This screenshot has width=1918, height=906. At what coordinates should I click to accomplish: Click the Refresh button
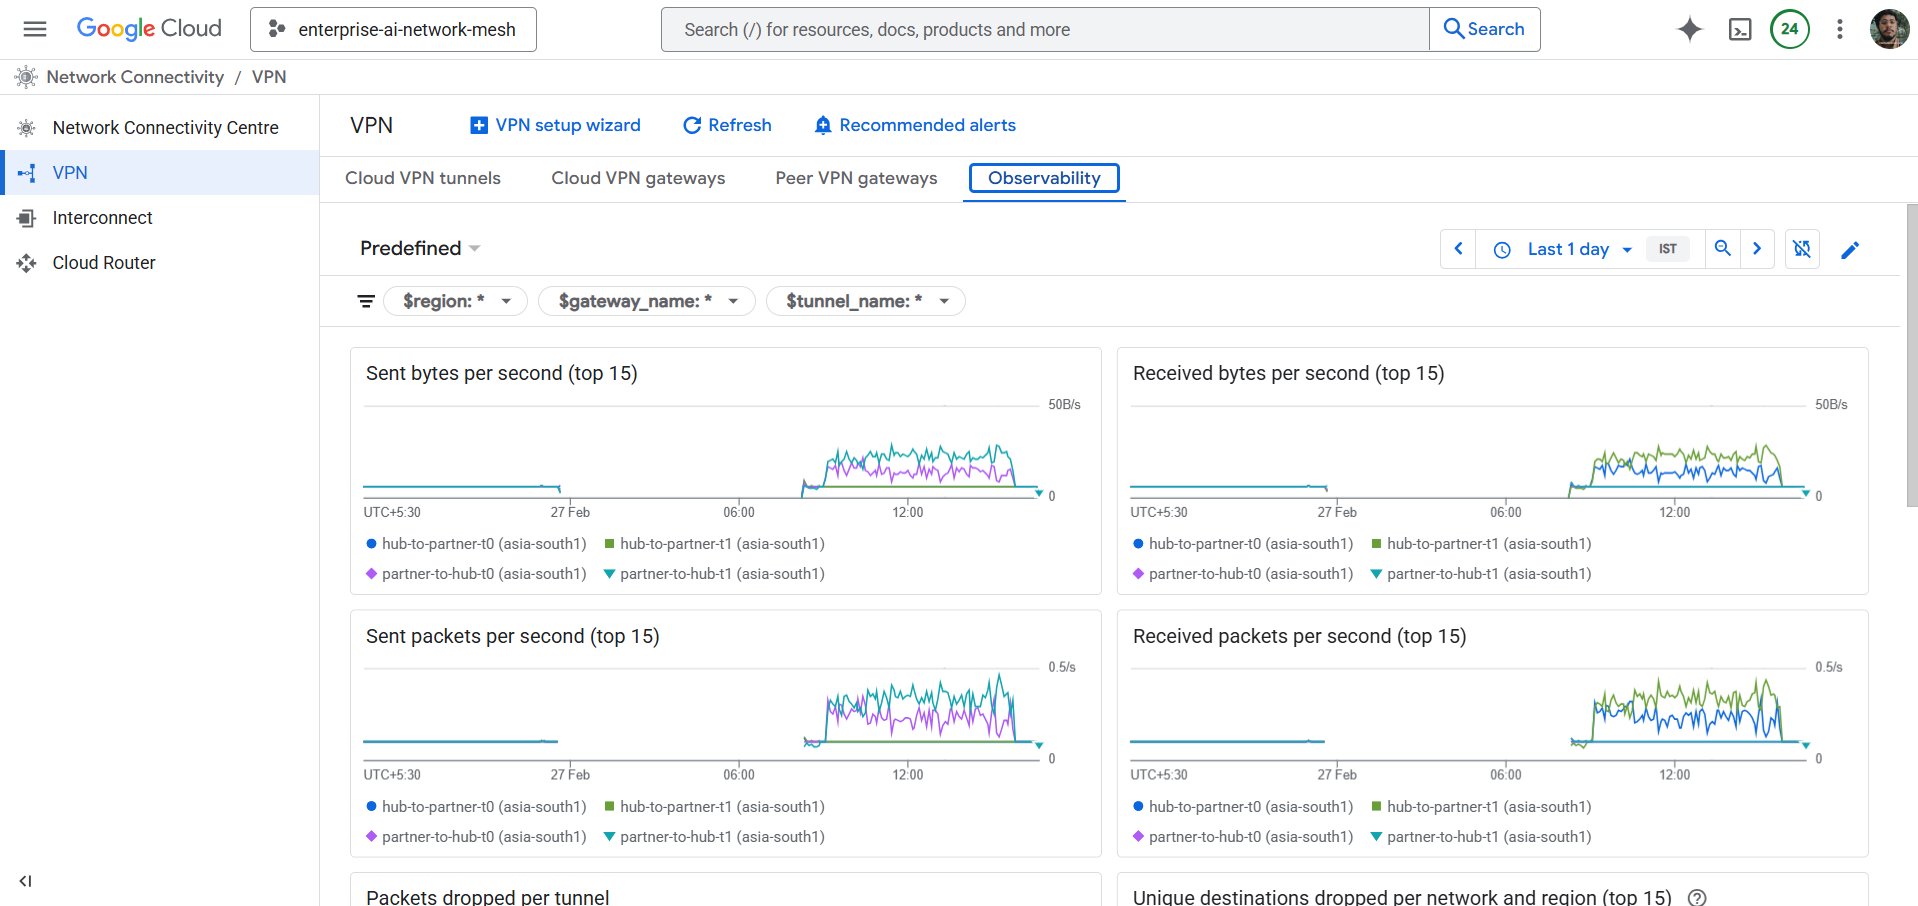pos(727,125)
